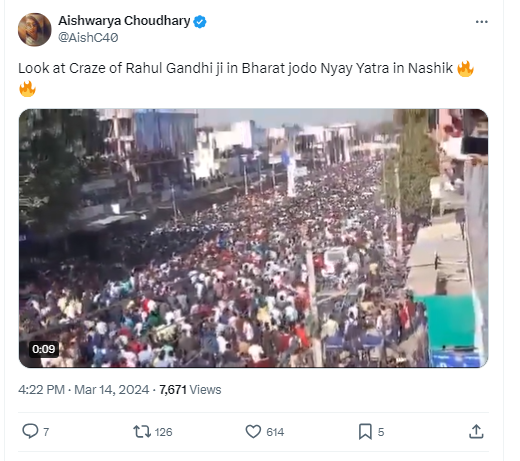
Task: Open the 4:22 PM timestamp link
Action: (x=41, y=389)
